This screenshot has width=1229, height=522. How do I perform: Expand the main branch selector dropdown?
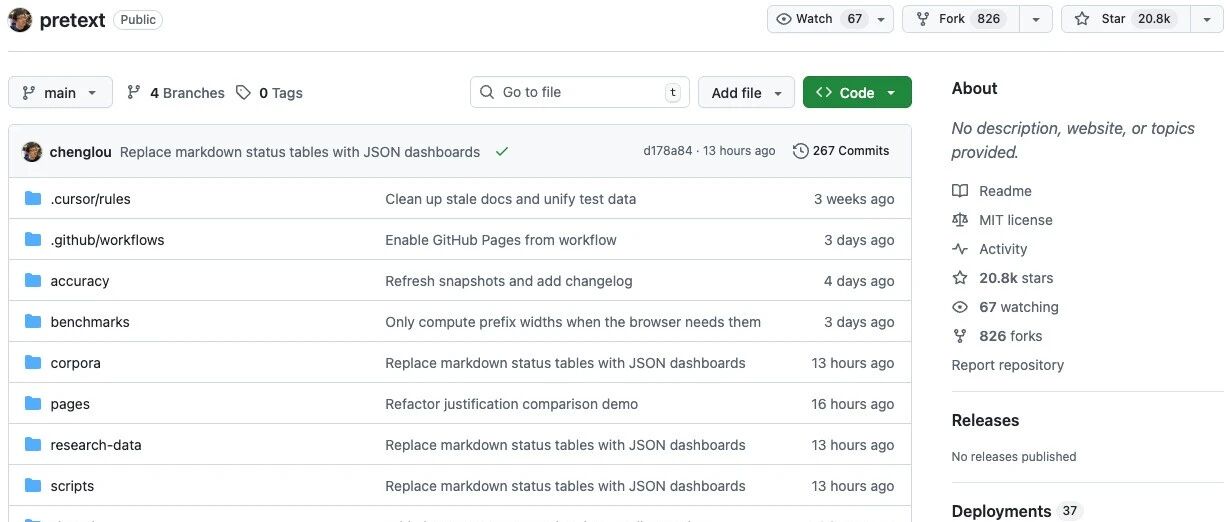pyautogui.click(x=60, y=93)
